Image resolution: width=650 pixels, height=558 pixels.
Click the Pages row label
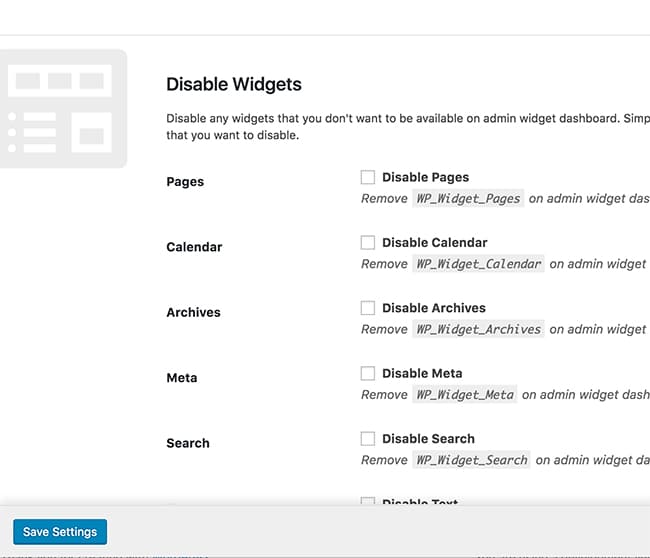(185, 182)
